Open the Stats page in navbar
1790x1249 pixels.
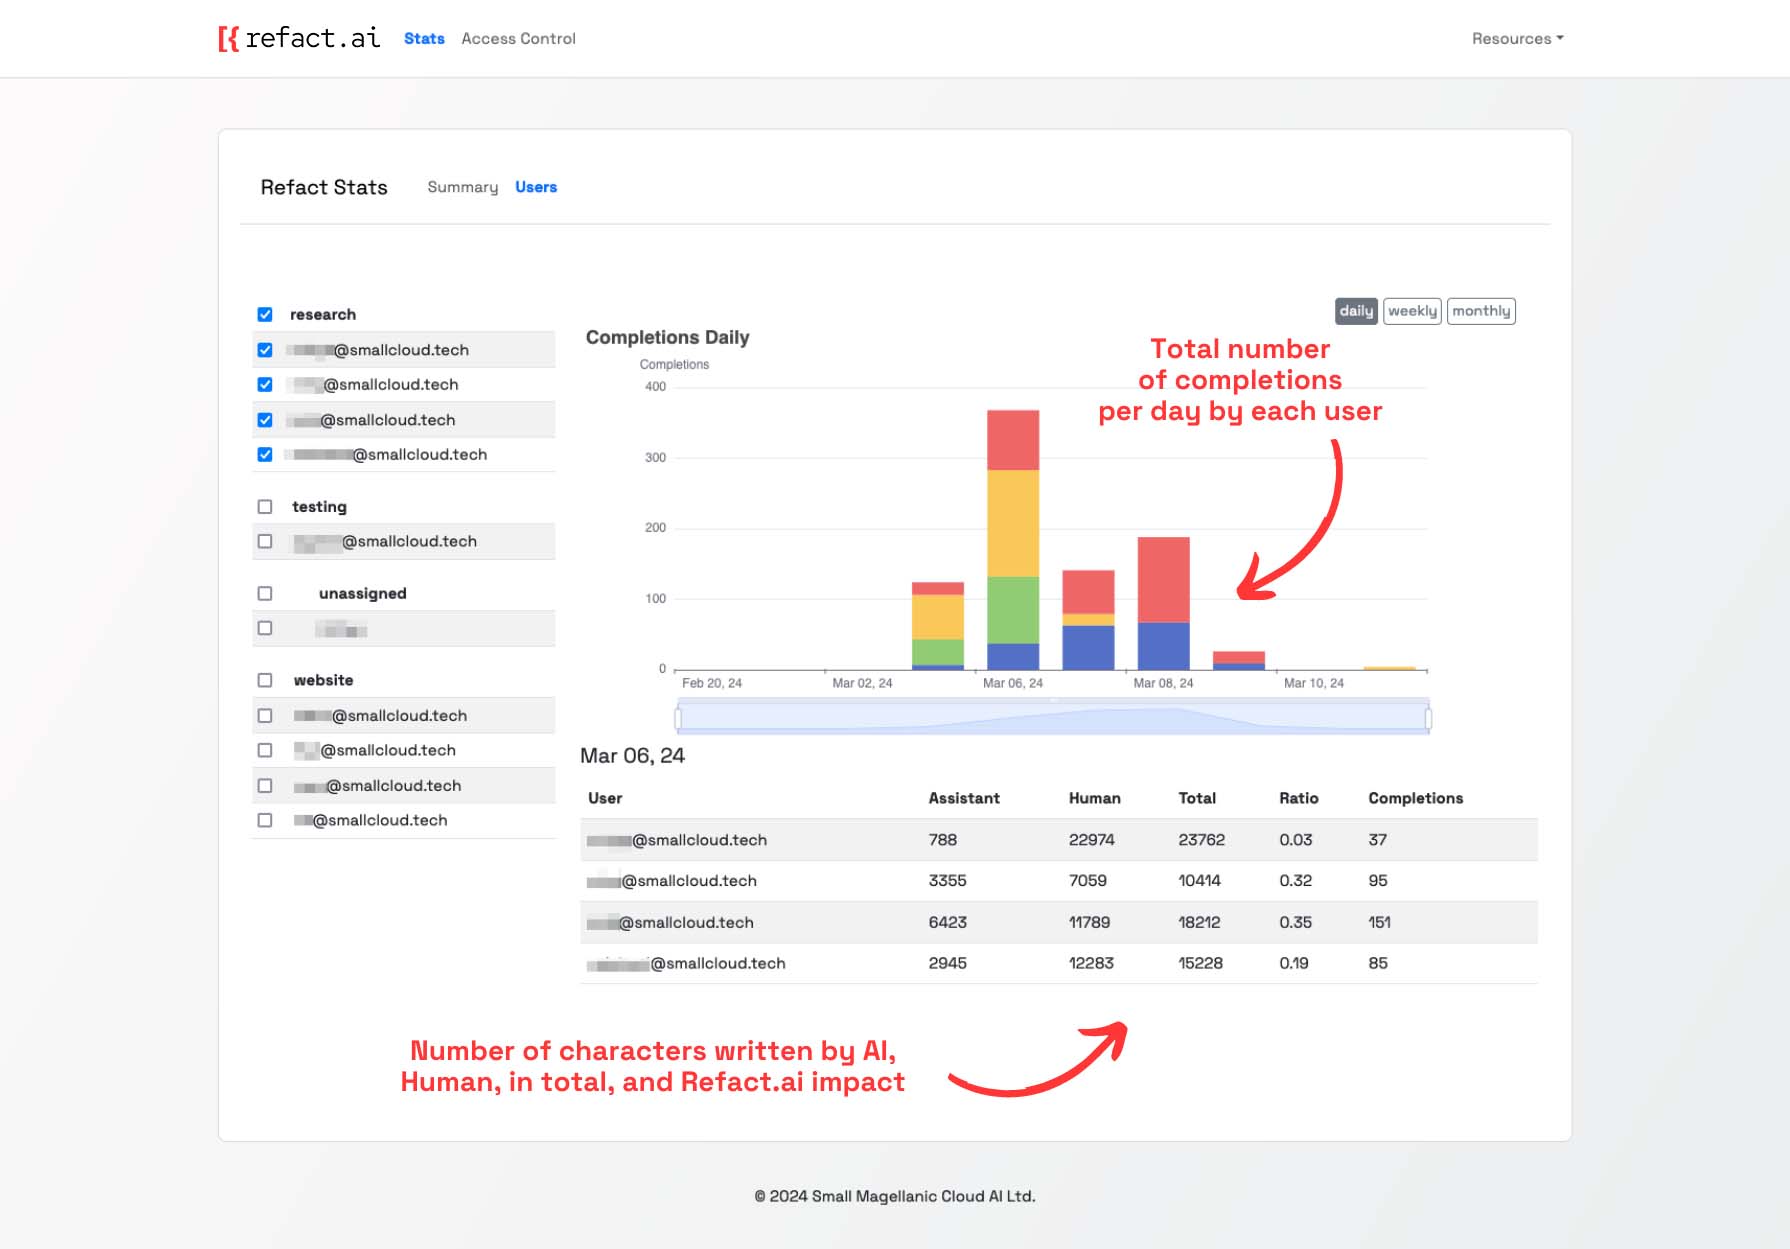coord(424,38)
